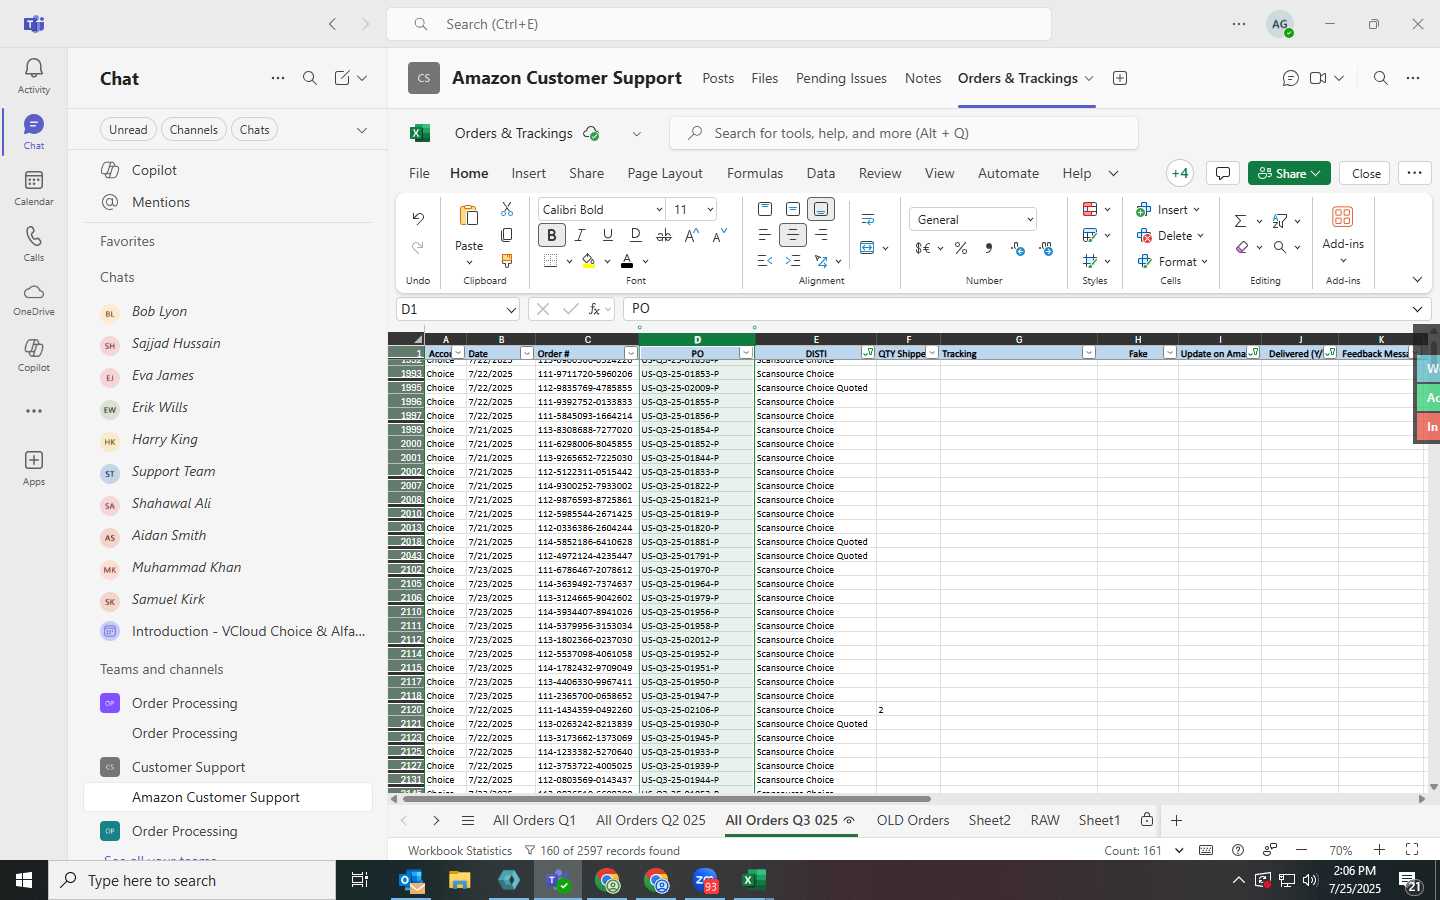Open the Insert ribbon tab

coord(528,173)
